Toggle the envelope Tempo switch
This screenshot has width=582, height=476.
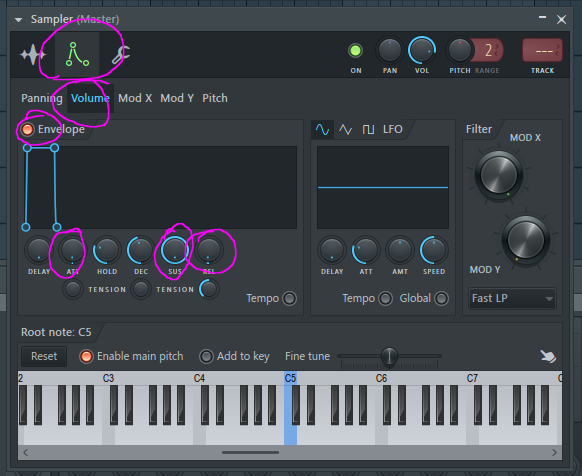290,299
